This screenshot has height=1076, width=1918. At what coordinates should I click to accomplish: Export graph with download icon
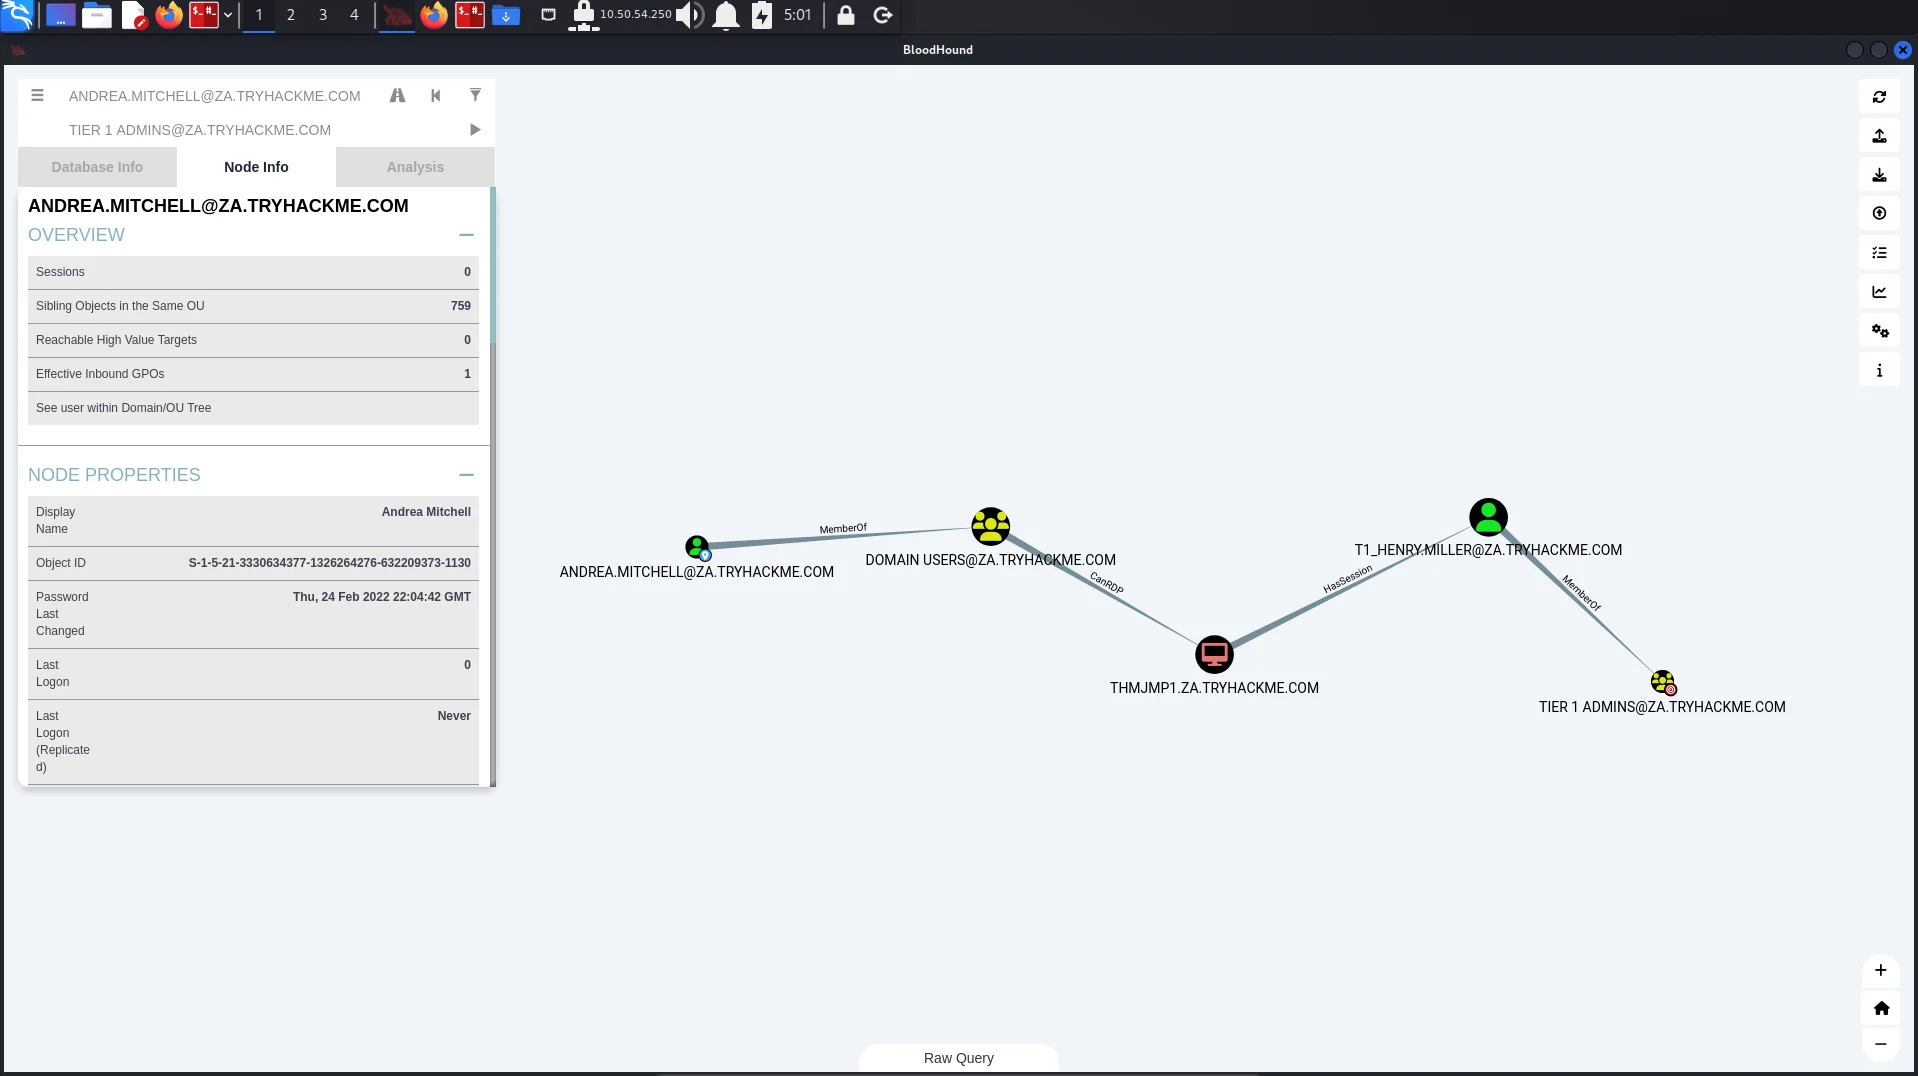pos(1879,175)
